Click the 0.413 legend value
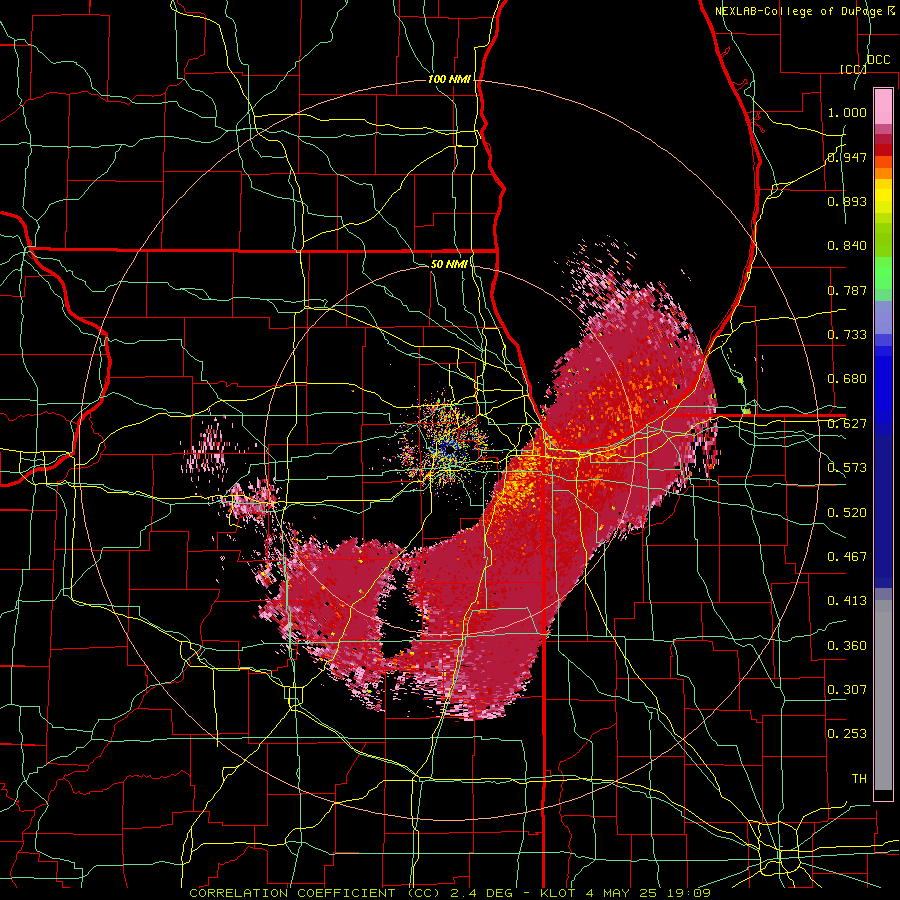The width and height of the screenshot is (900, 900). [x=847, y=601]
